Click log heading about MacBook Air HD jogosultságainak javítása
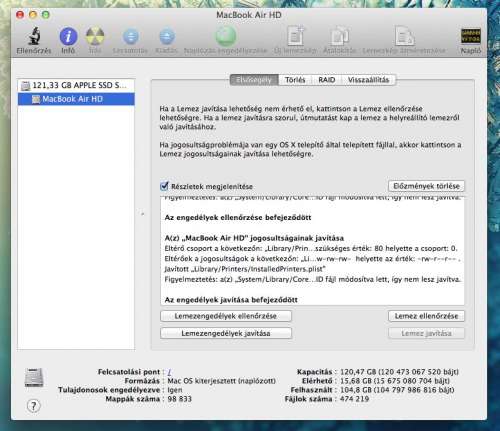Image resolution: width=500 pixels, height=431 pixels. pos(254,238)
